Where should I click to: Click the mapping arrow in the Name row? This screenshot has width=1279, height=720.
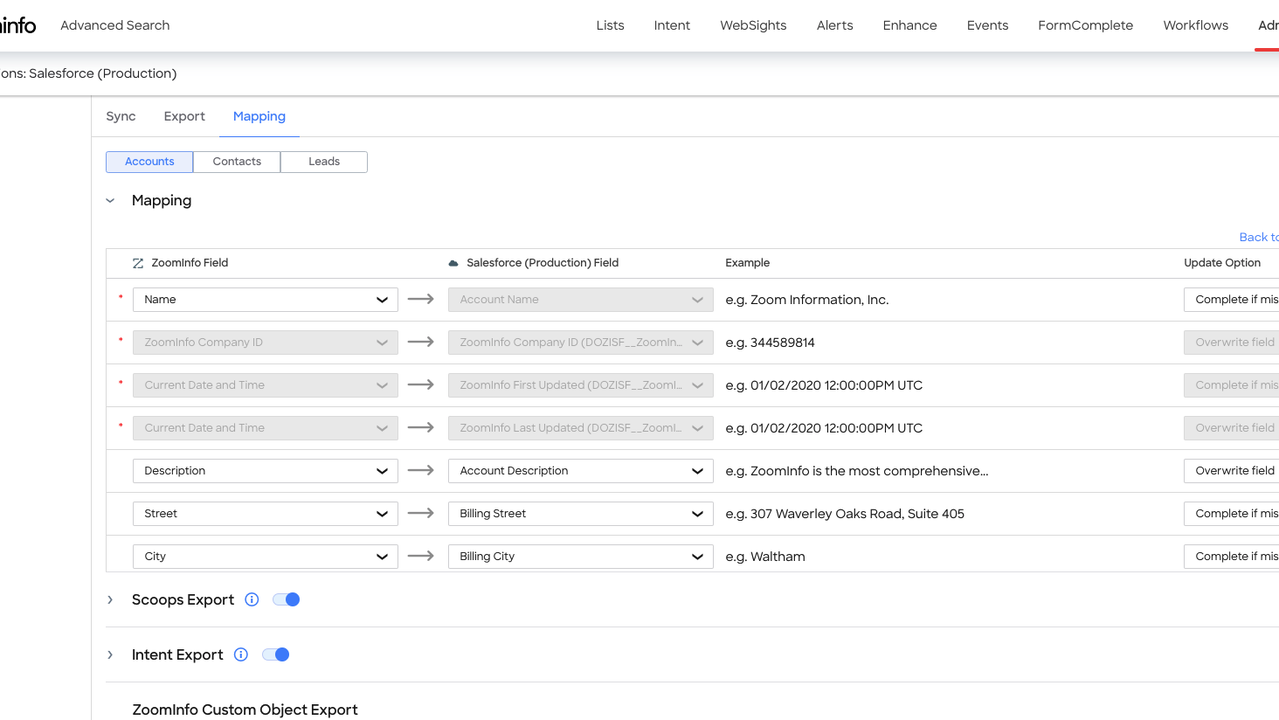(421, 299)
